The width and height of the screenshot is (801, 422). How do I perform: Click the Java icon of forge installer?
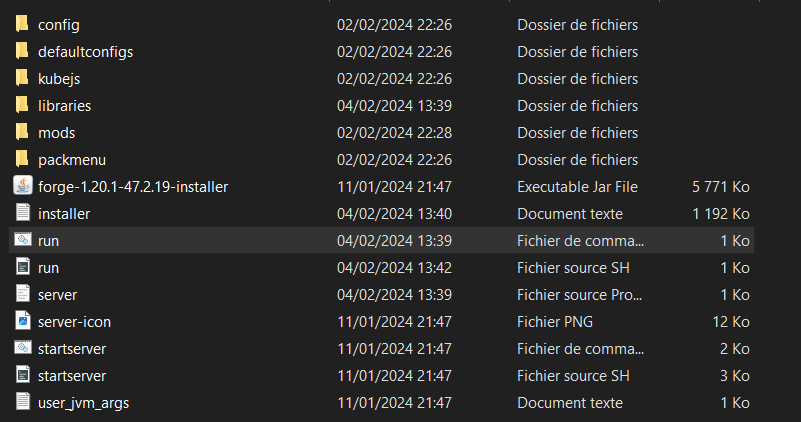22,186
